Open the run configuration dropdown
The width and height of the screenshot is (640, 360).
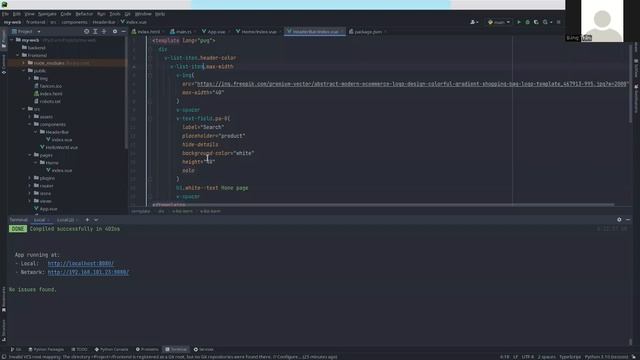[x=499, y=22]
